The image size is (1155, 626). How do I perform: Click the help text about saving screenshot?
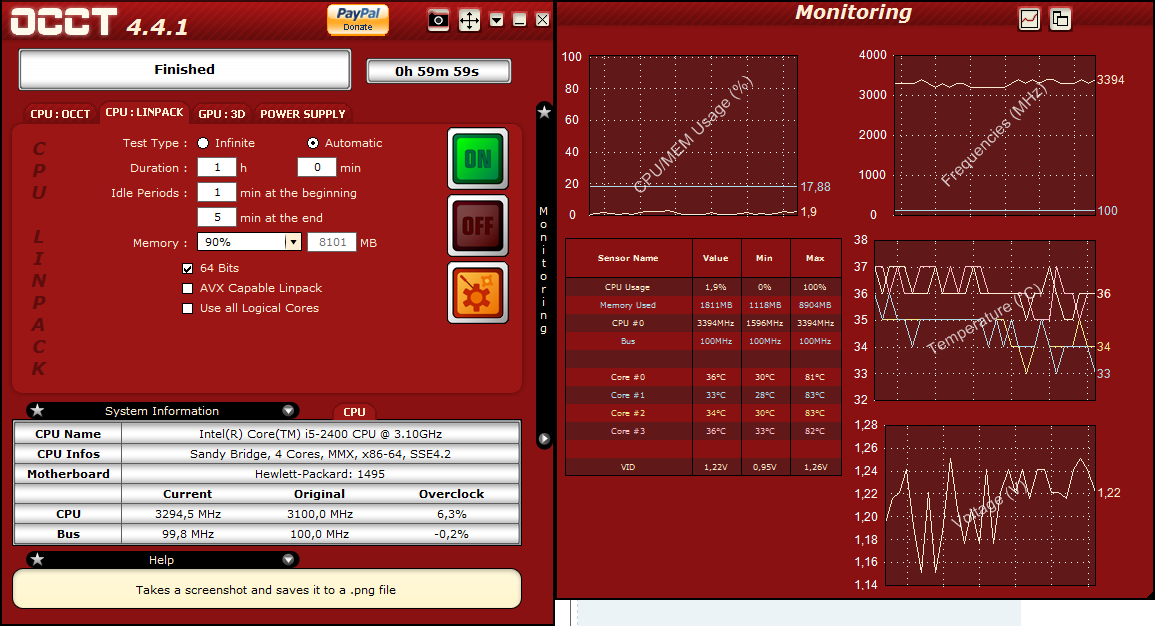point(266,590)
